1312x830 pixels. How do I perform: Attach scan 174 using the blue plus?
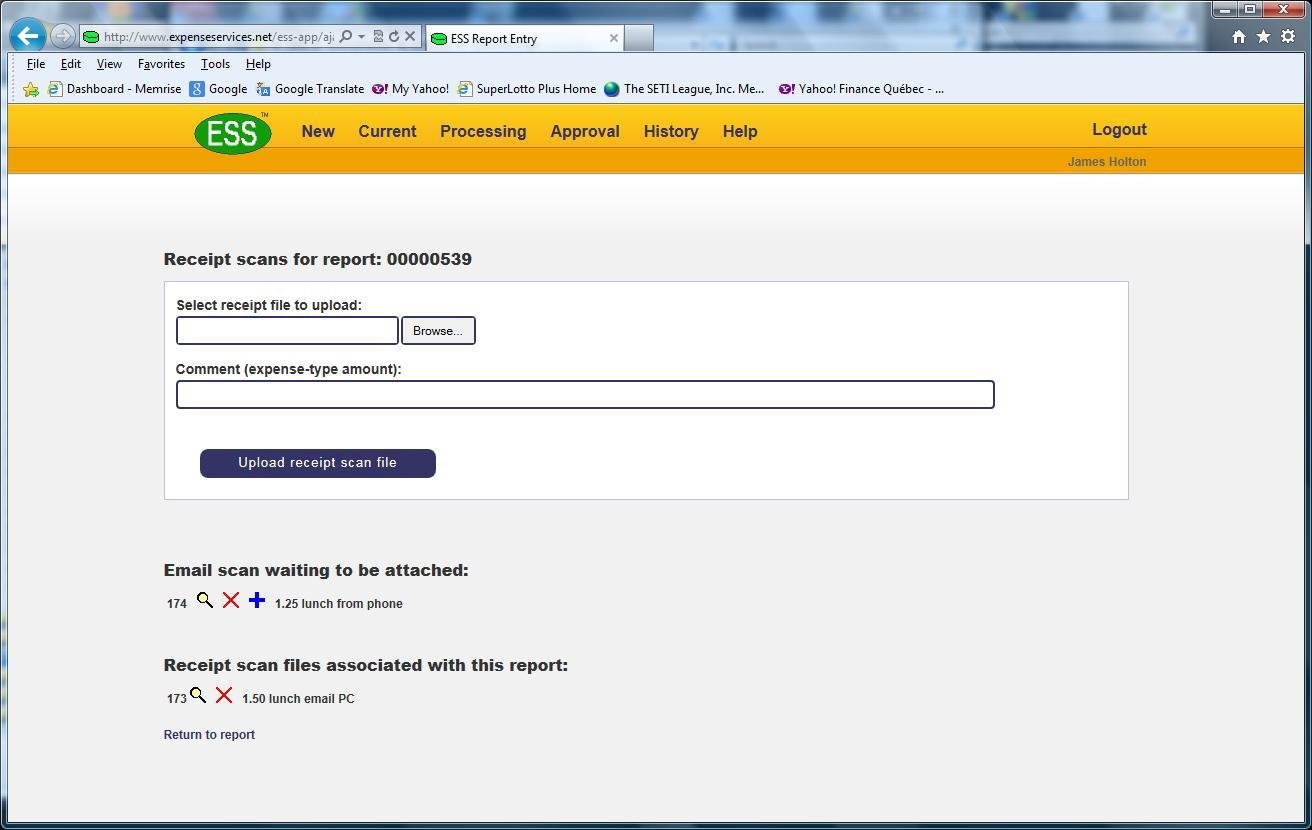257,600
